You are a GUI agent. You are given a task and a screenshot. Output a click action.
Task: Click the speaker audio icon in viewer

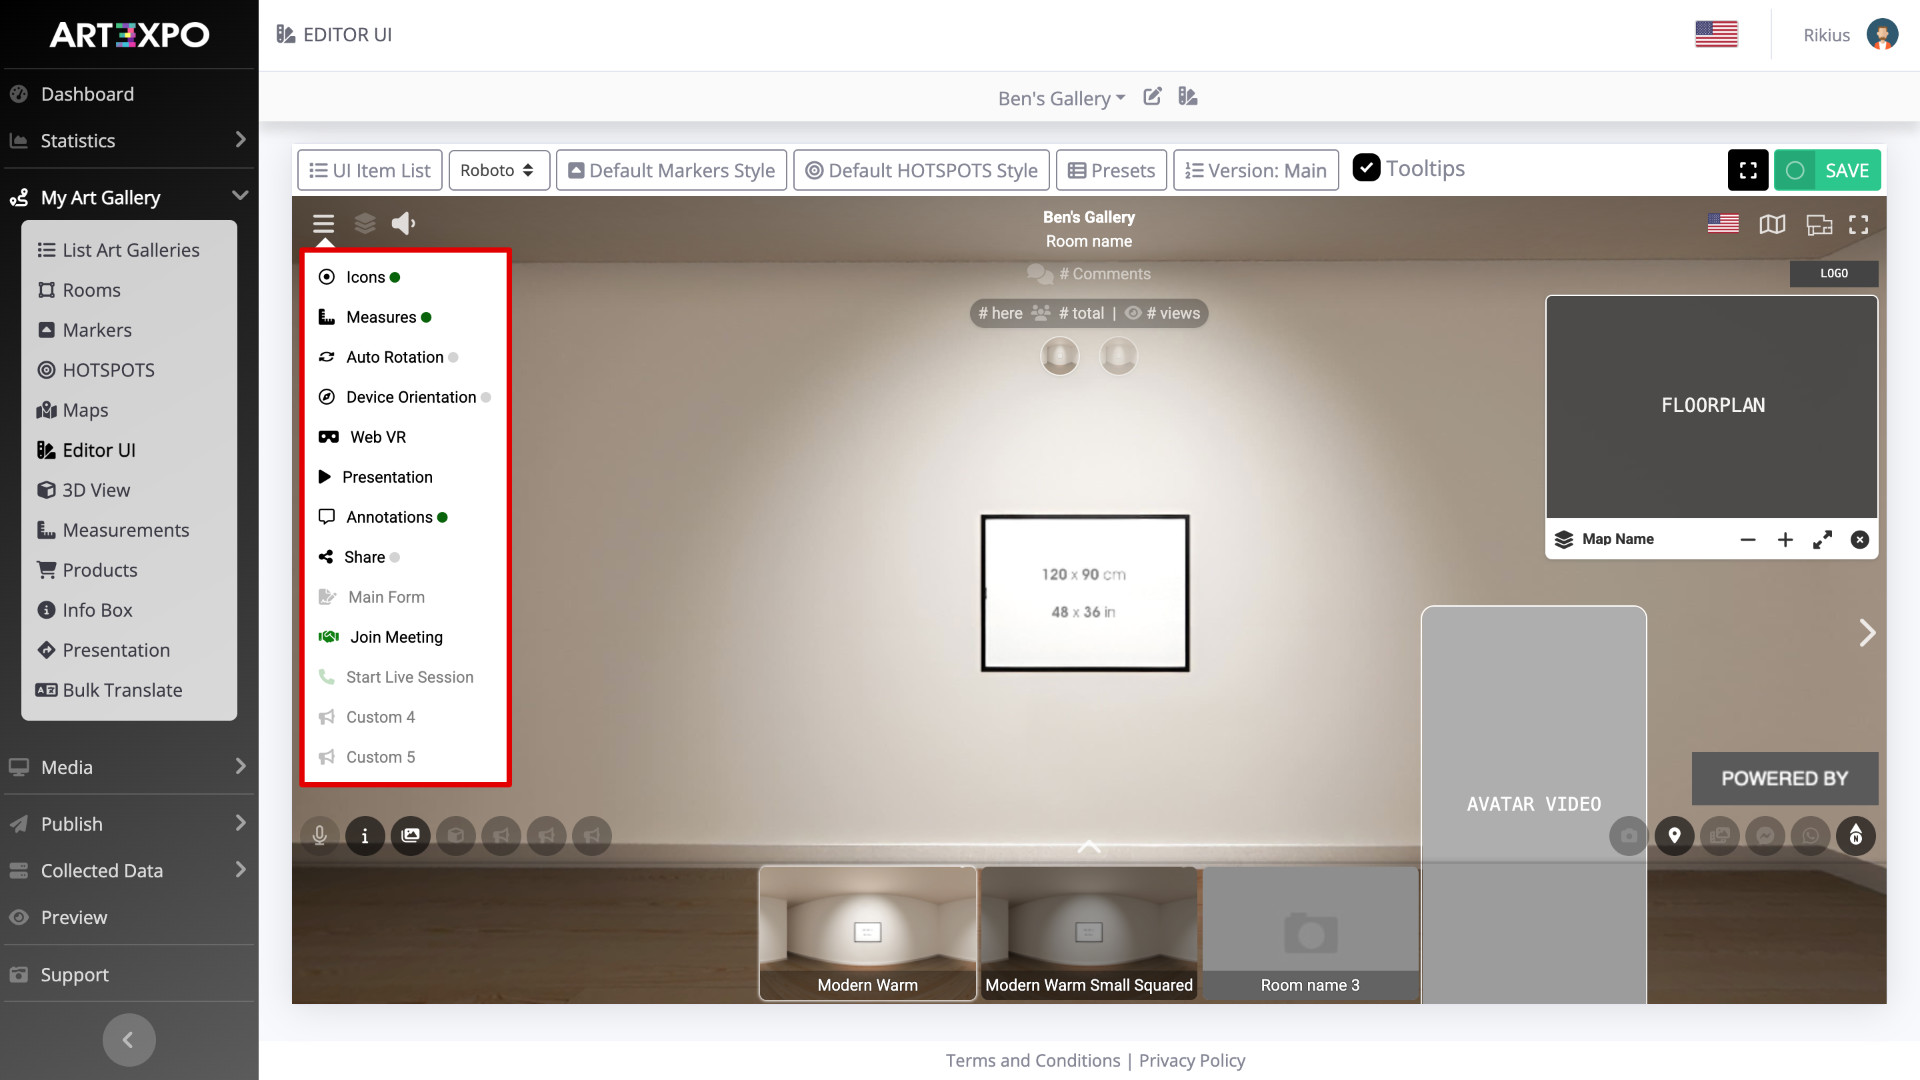(403, 223)
